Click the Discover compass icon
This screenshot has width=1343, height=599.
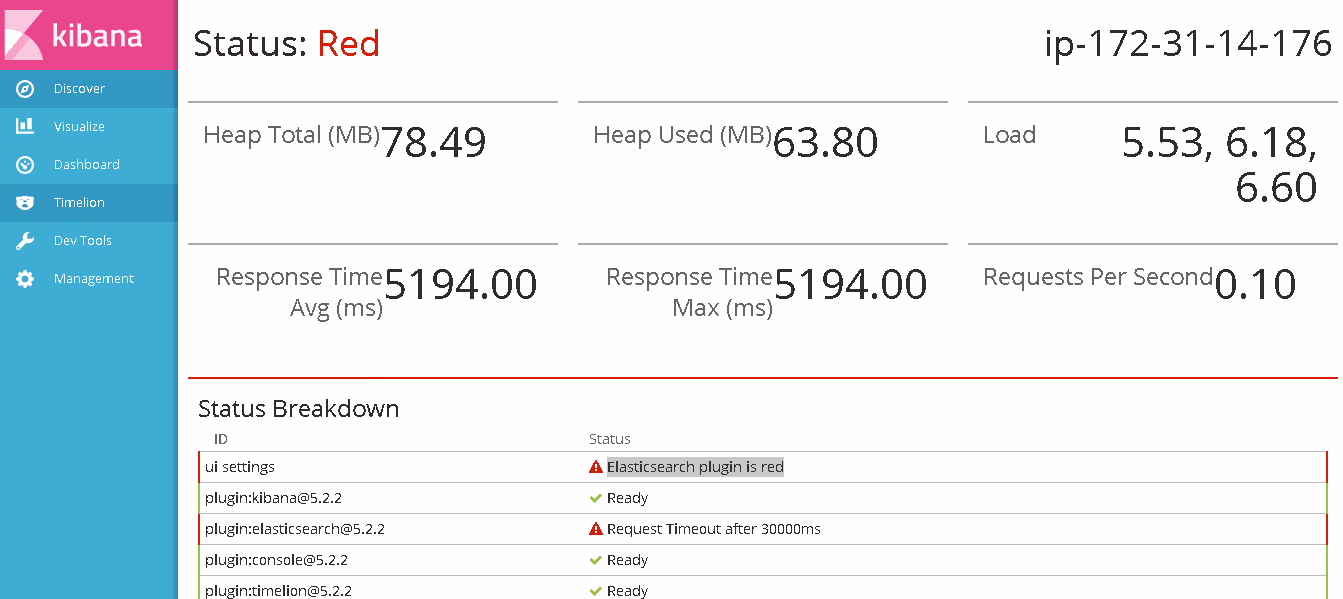25,89
